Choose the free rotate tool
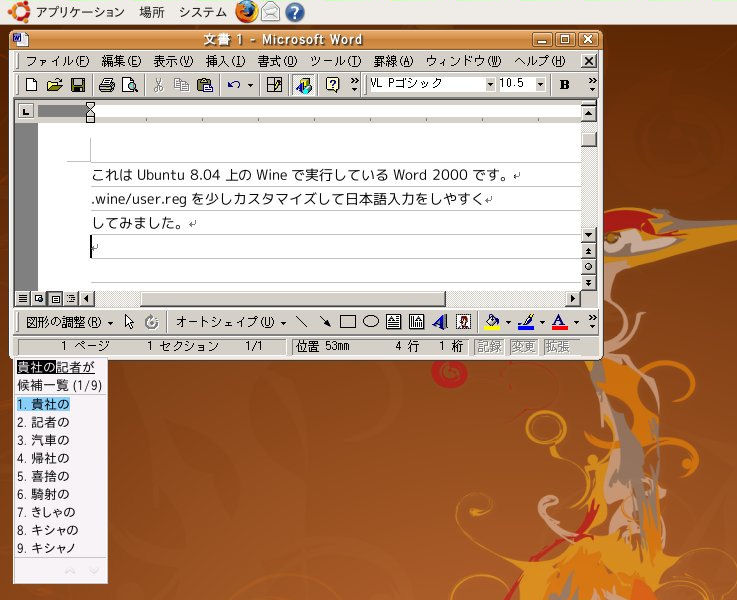 [151, 322]
